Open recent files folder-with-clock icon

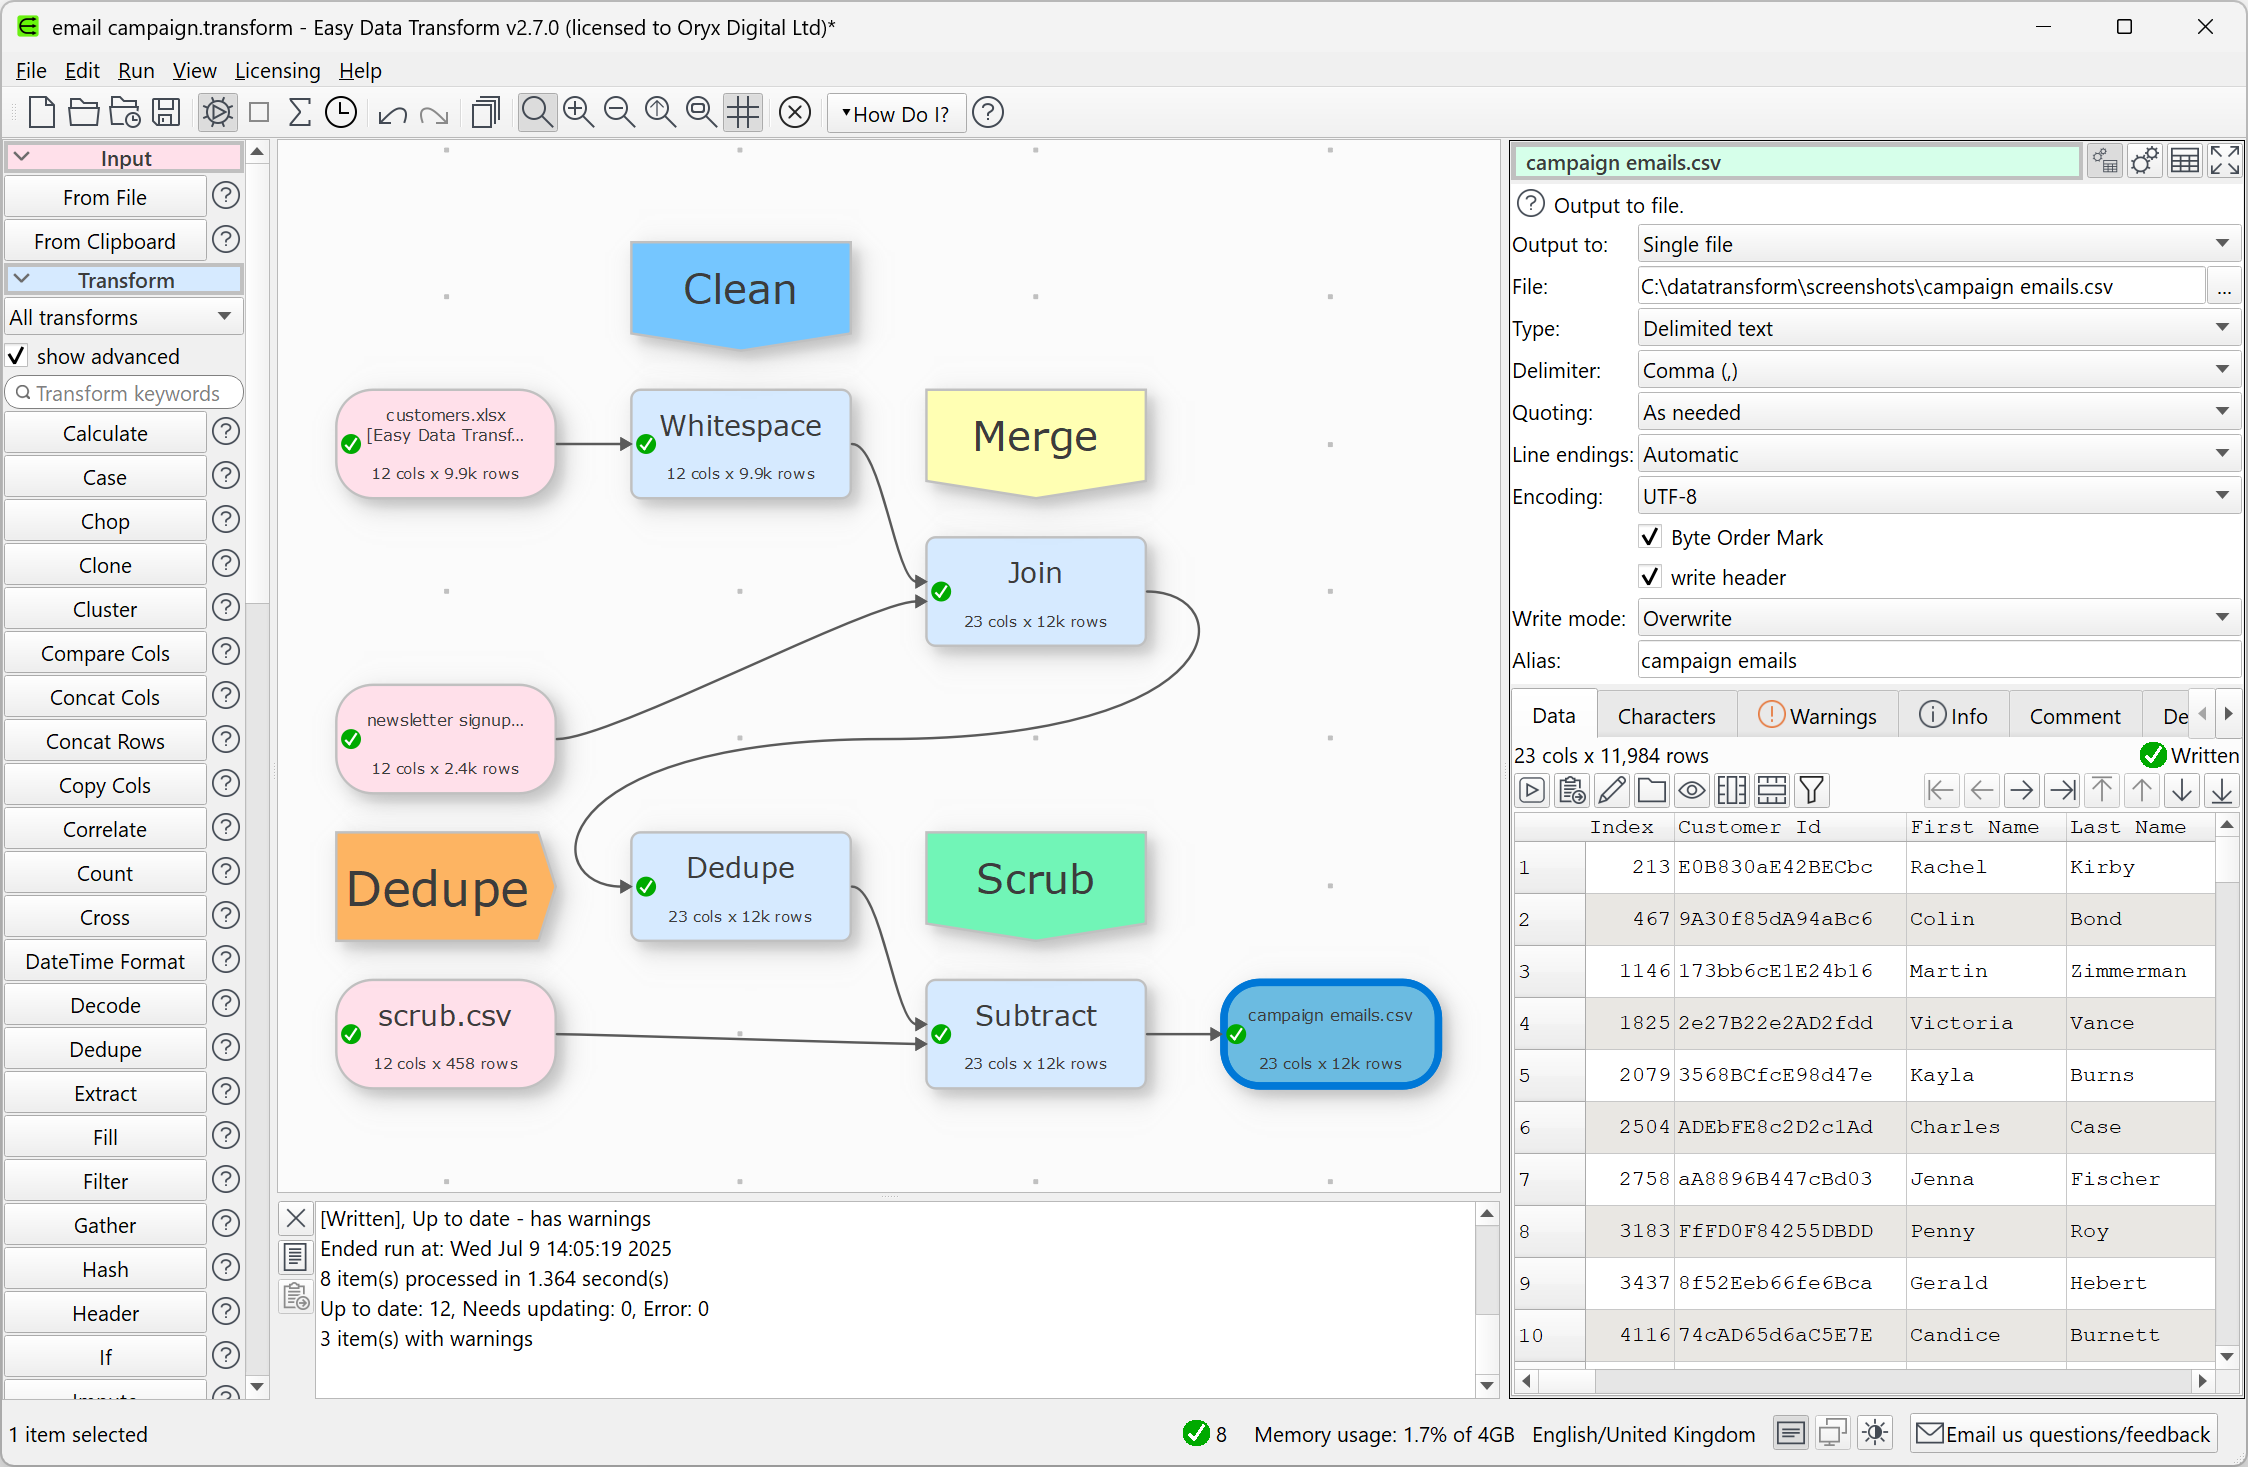[x=125, y=113]
